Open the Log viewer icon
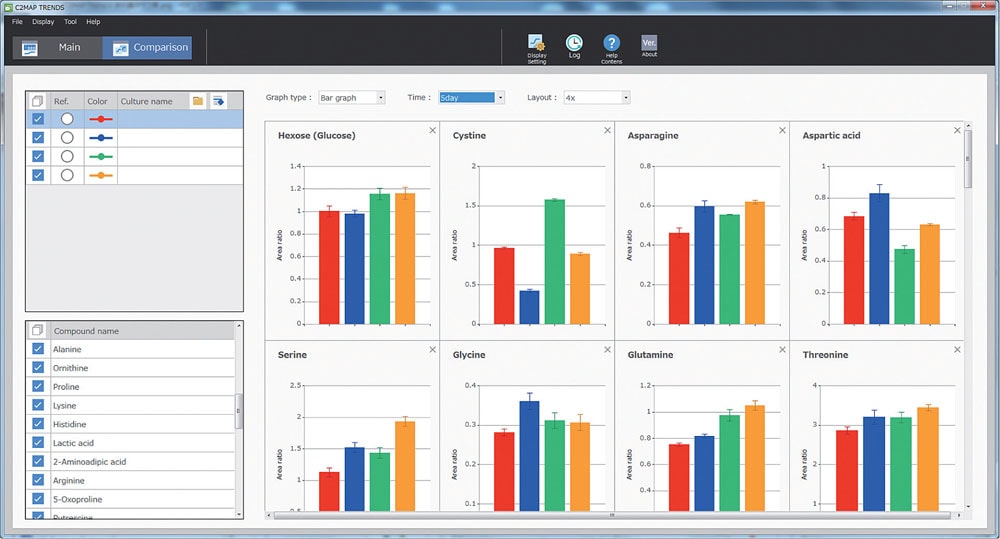 pyautogui.click(x=574, y=43)
